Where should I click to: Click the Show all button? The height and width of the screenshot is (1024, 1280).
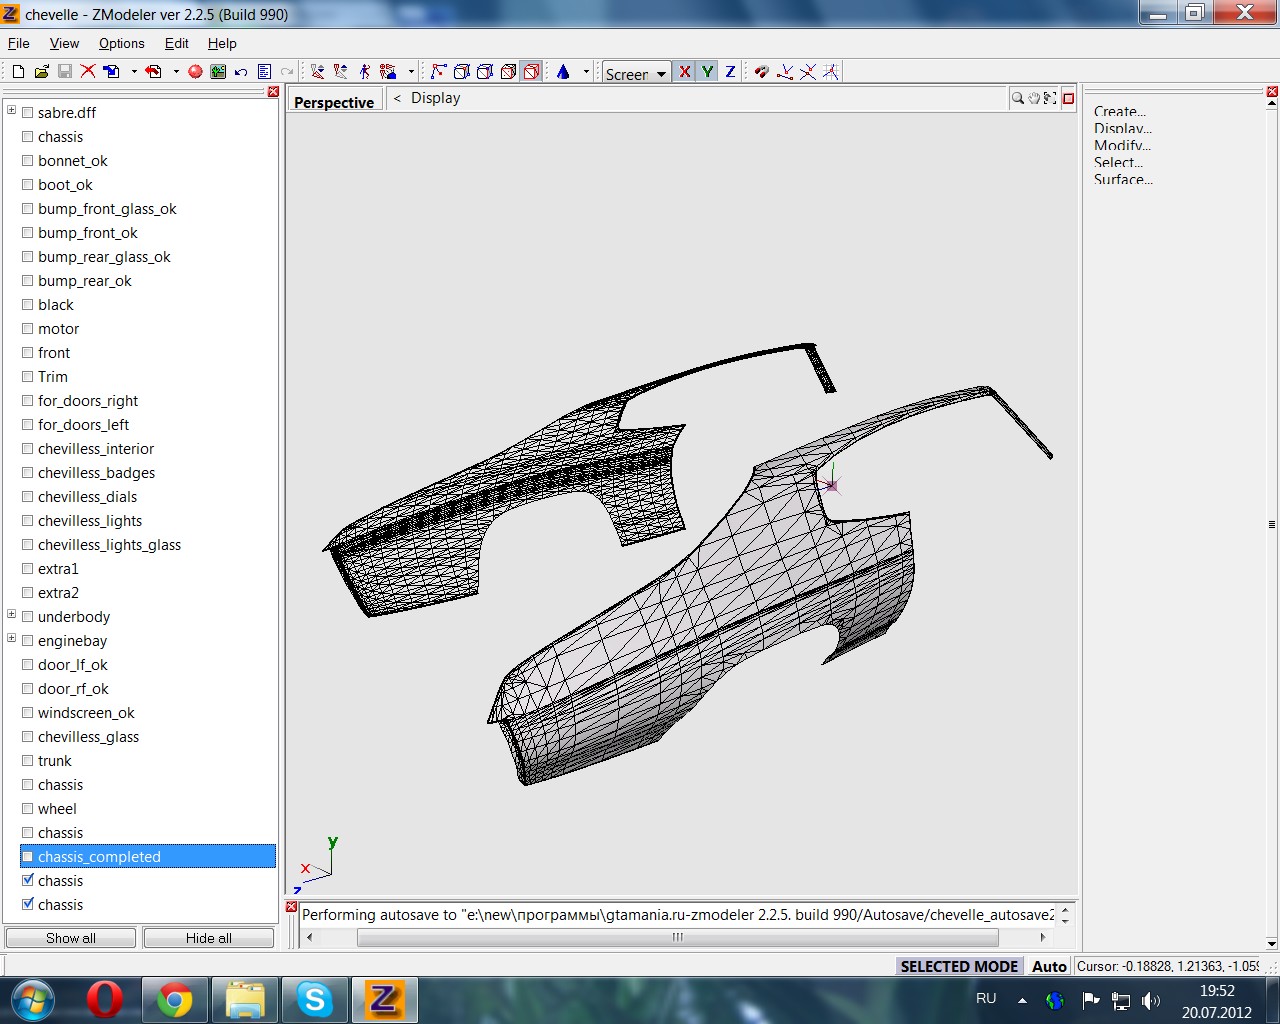tap(71, 938)
